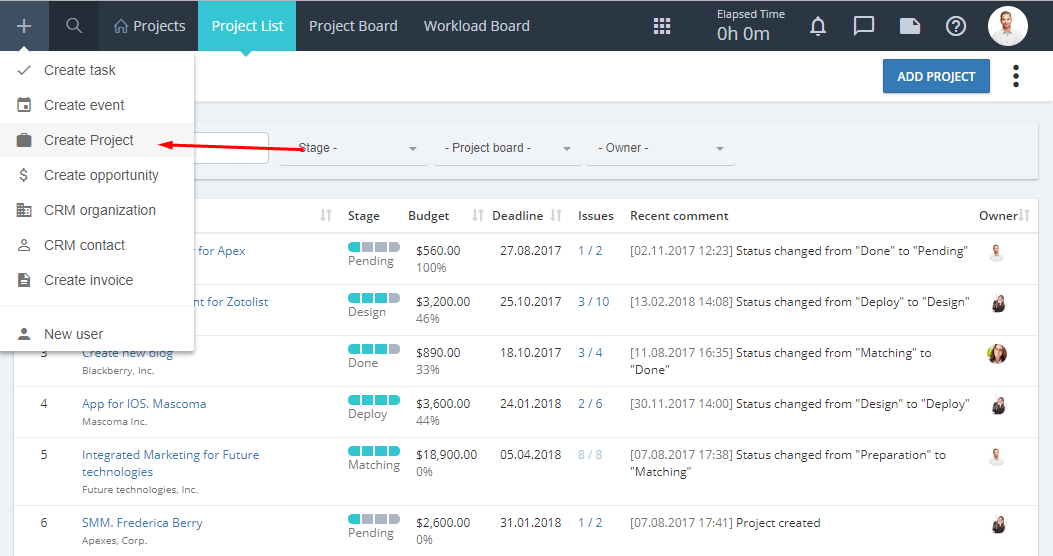Click the Recent comment column header
The width and height of the screenshot is (1053, 556).
tap(679, 216)
